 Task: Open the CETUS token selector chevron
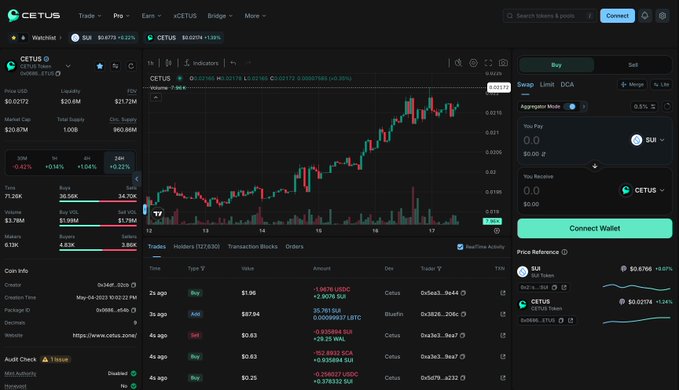68,66
